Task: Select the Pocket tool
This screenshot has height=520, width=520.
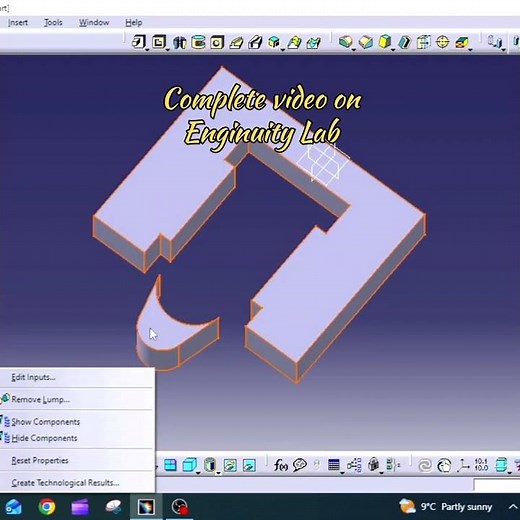Action: [x=159, y=42]
